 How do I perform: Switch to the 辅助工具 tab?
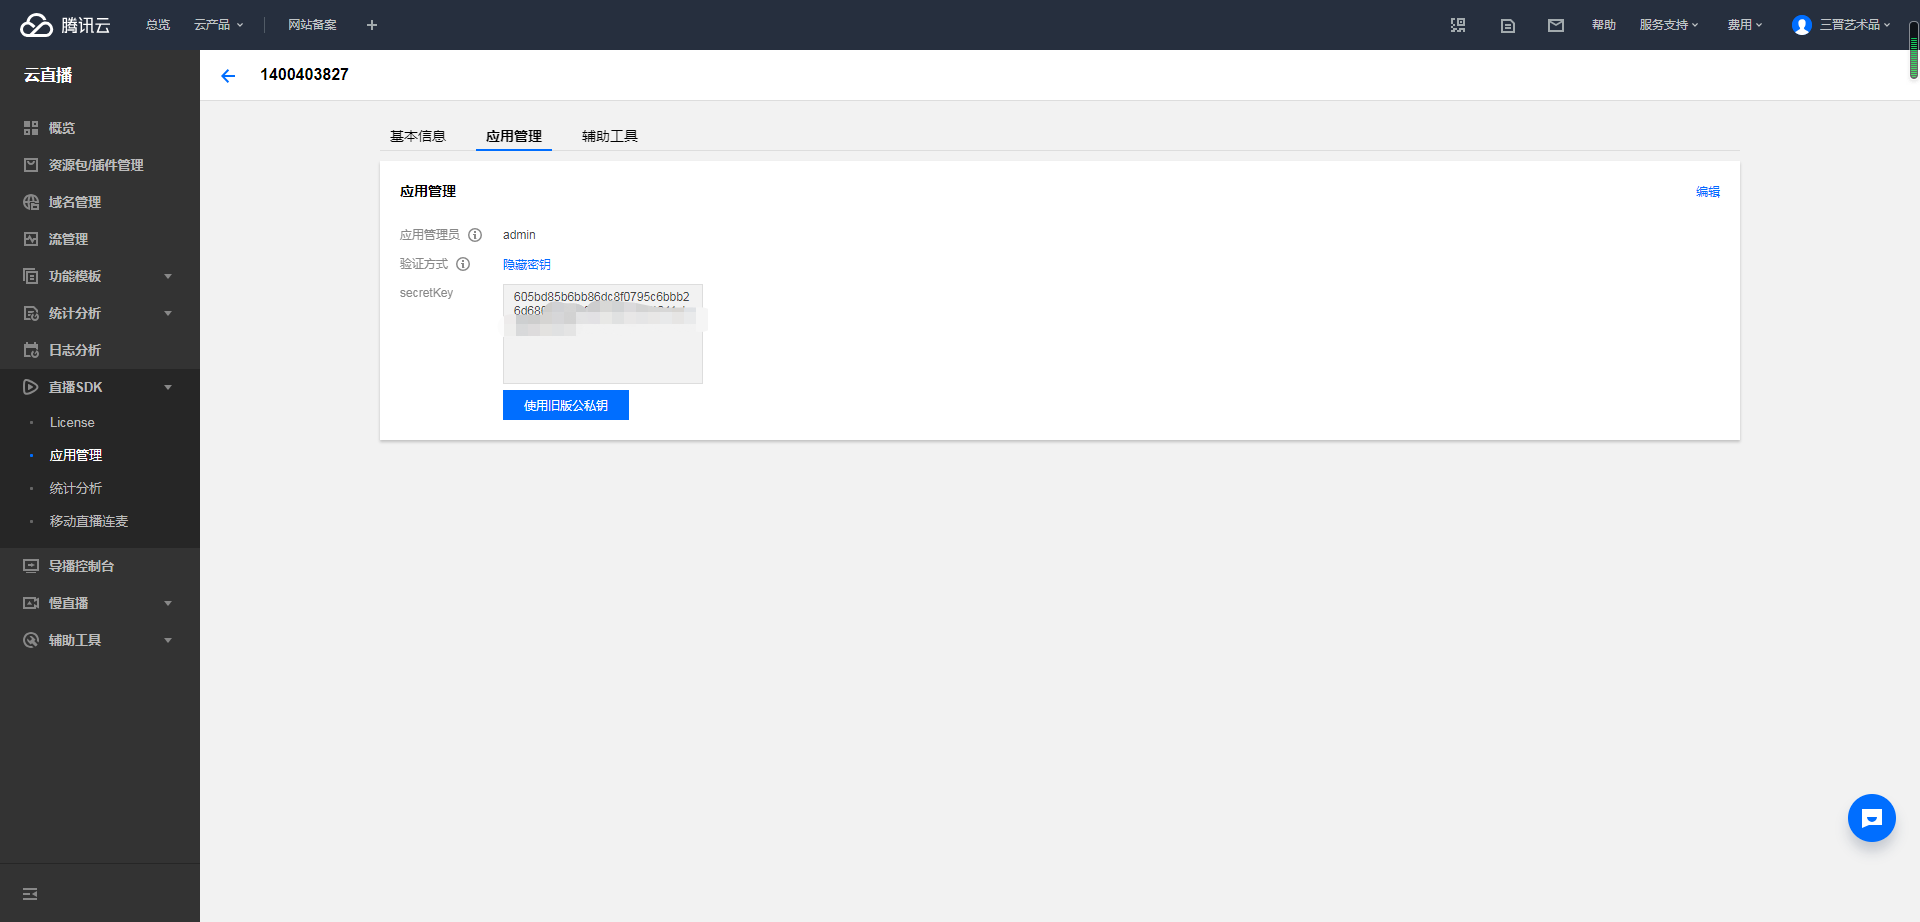[610, 136]
